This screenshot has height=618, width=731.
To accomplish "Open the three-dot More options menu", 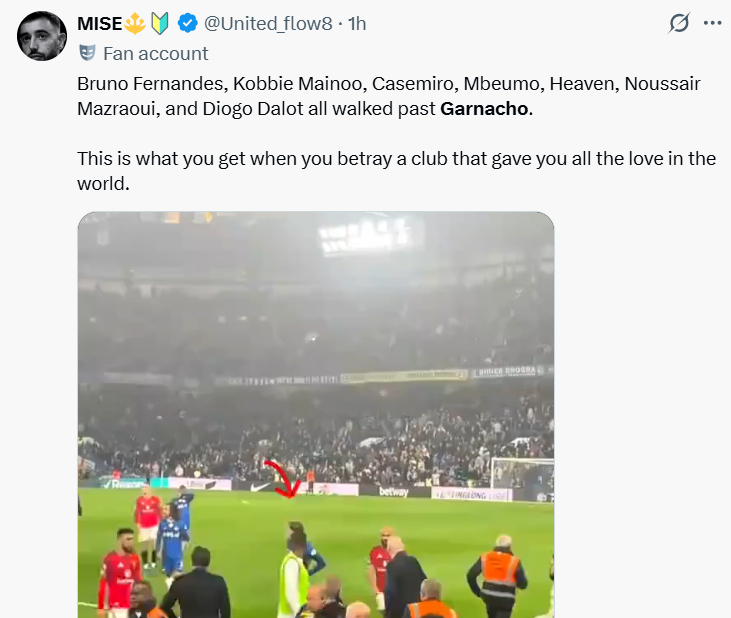I will click(x=711, y=22).
